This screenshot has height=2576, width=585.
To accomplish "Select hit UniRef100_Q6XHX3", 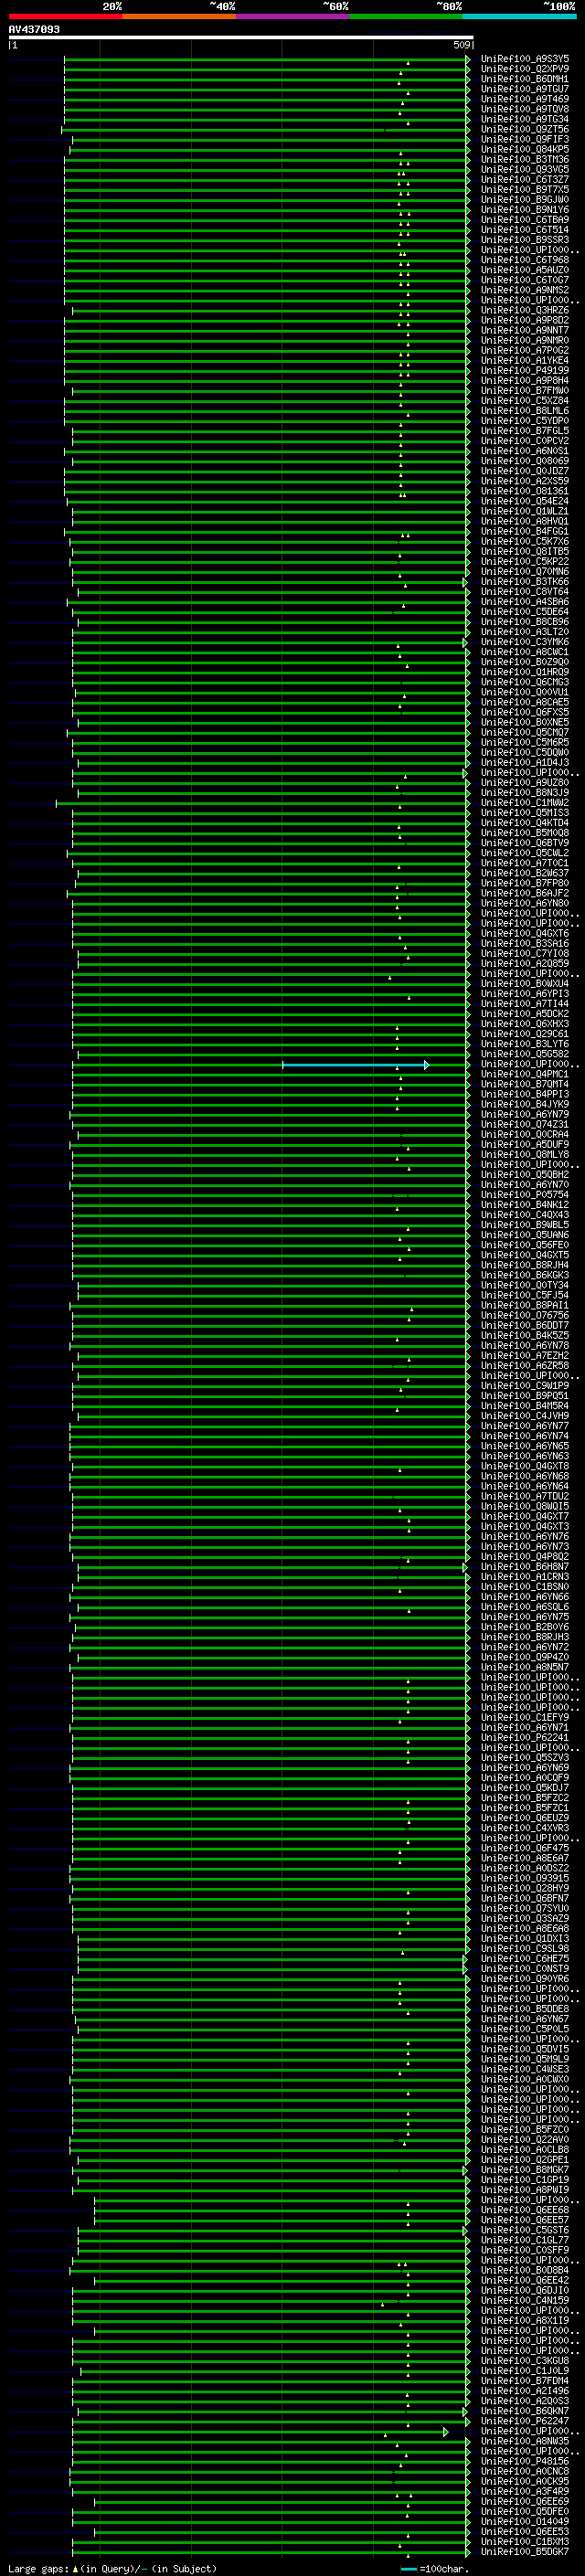I will 525,1024.
